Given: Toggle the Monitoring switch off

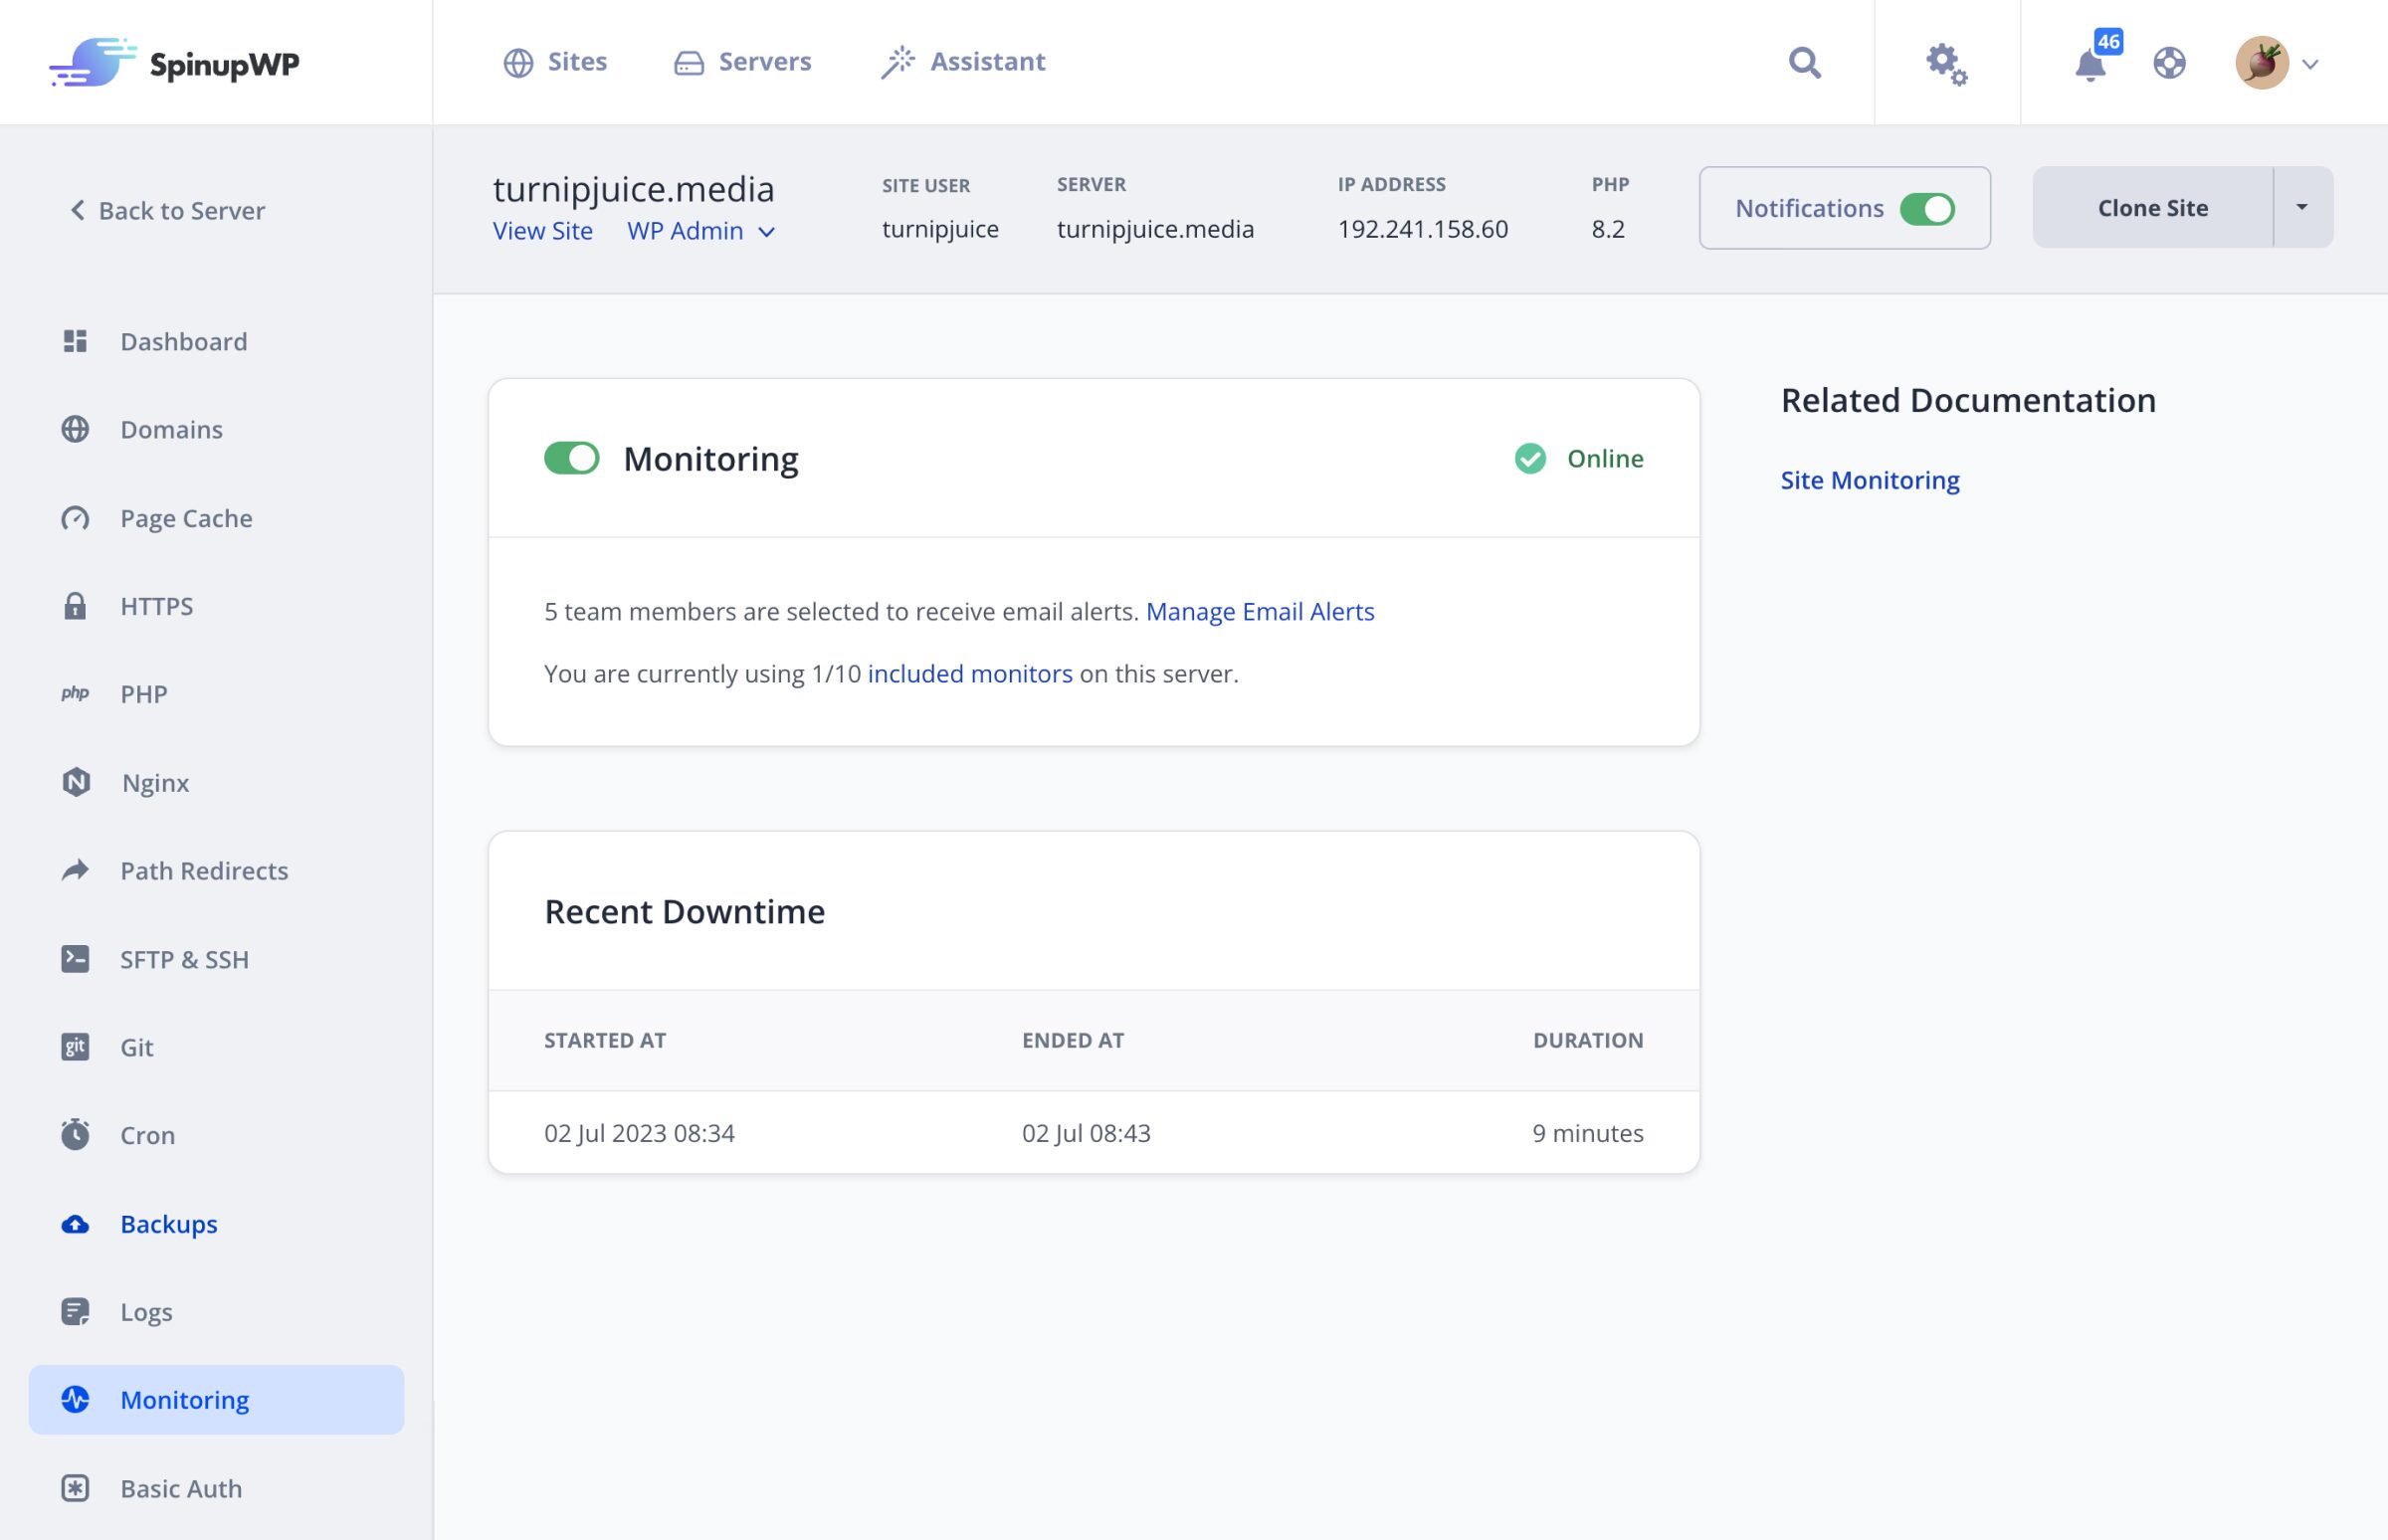Looking at the screenshot, I should click(574, 459).
